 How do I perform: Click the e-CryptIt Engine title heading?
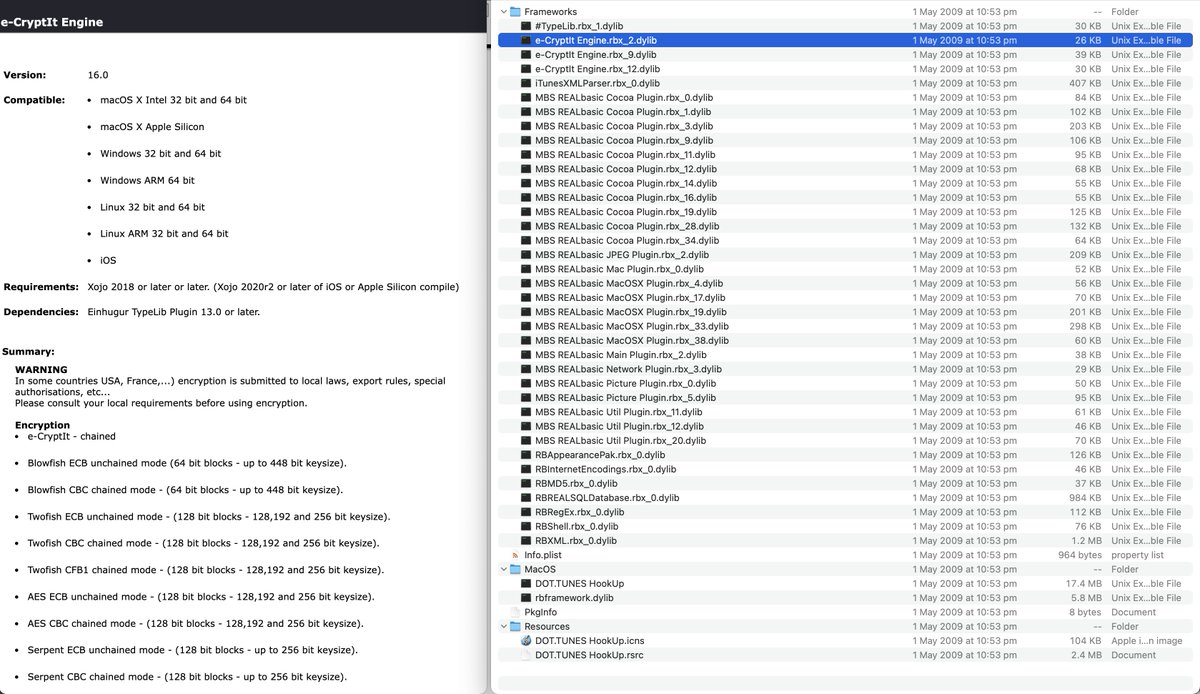(x=51, y=22)
